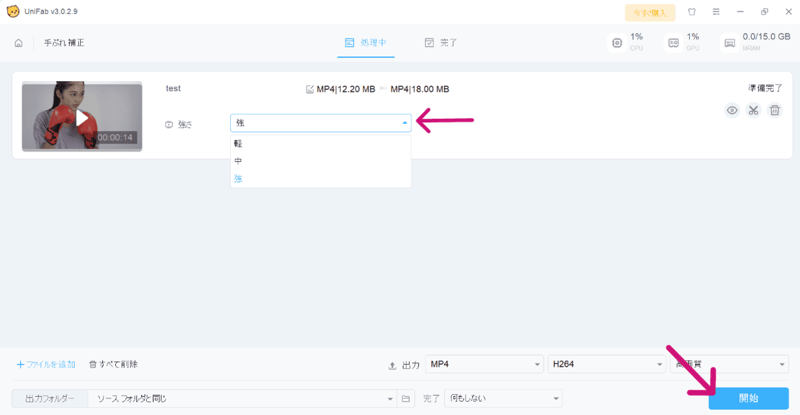This screenshot has height=415, width=800.
Task: Open the hamburger main menu
Action: pyautogui.click(x=716, y=12)
